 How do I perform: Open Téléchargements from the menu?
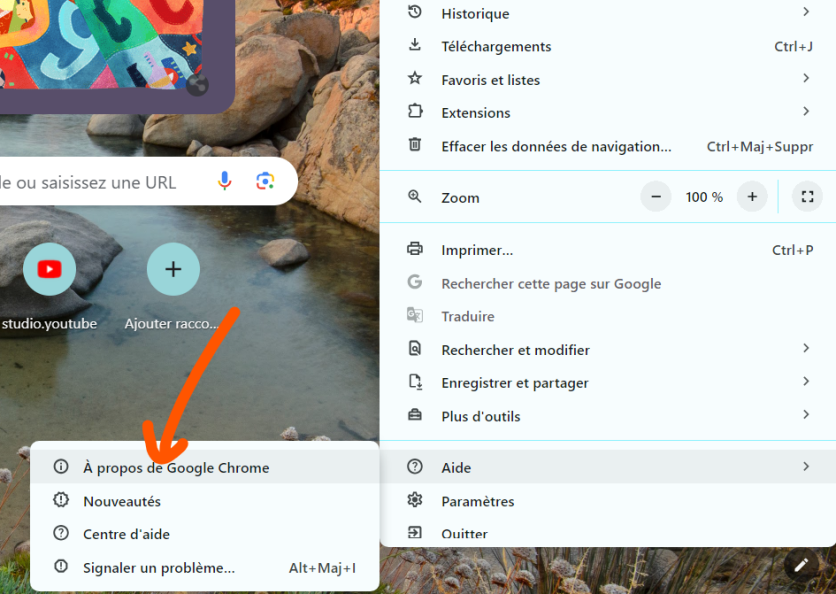[608, 46]
